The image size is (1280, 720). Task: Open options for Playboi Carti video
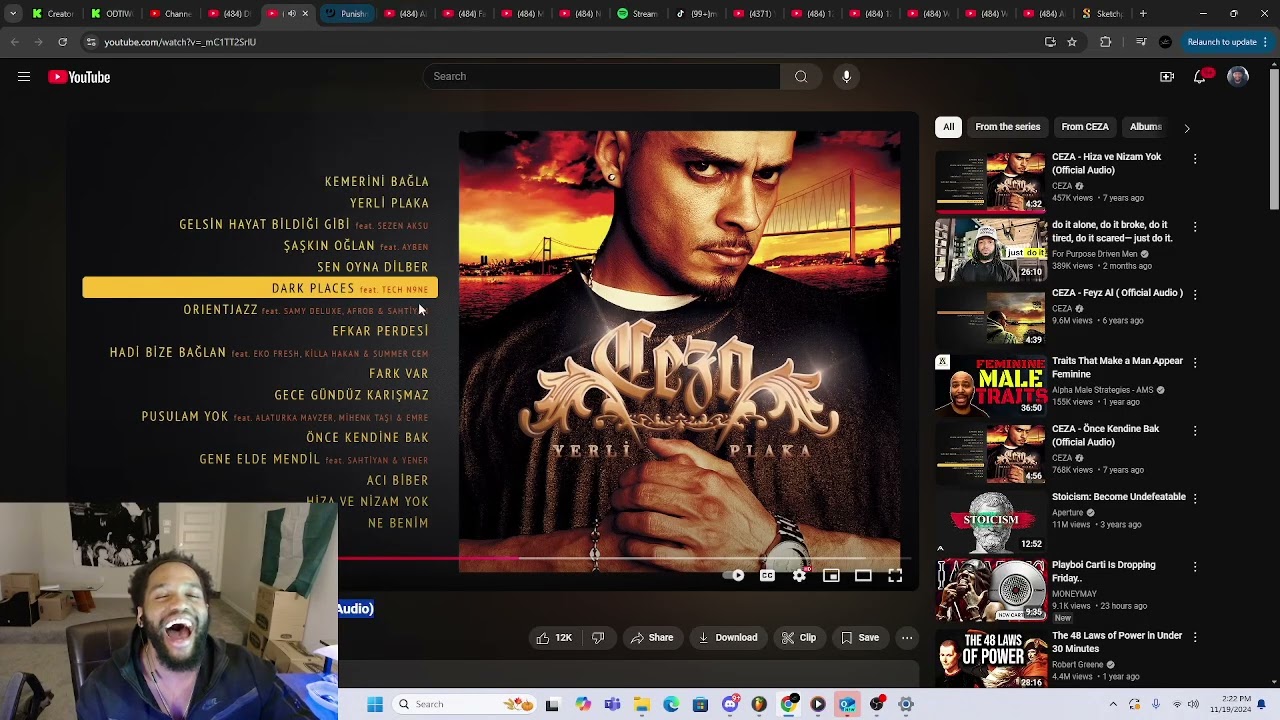(1194, 567)
